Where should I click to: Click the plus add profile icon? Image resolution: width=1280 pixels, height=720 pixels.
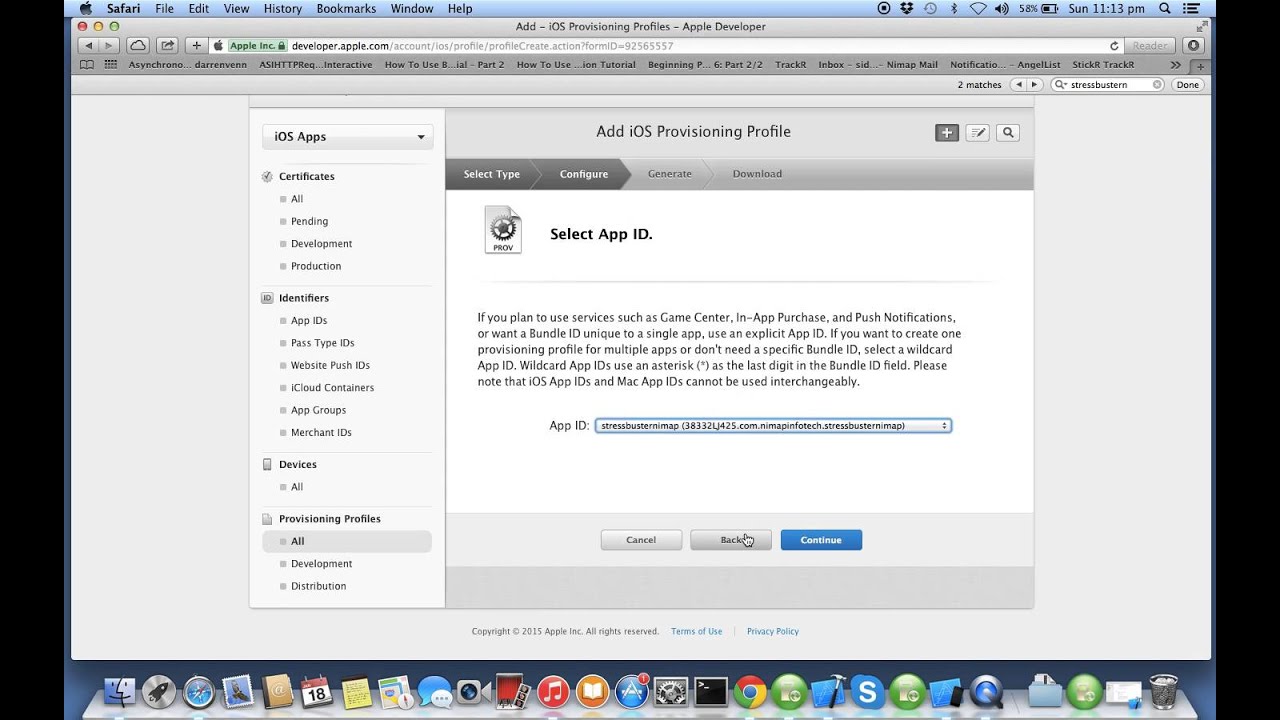947,132
